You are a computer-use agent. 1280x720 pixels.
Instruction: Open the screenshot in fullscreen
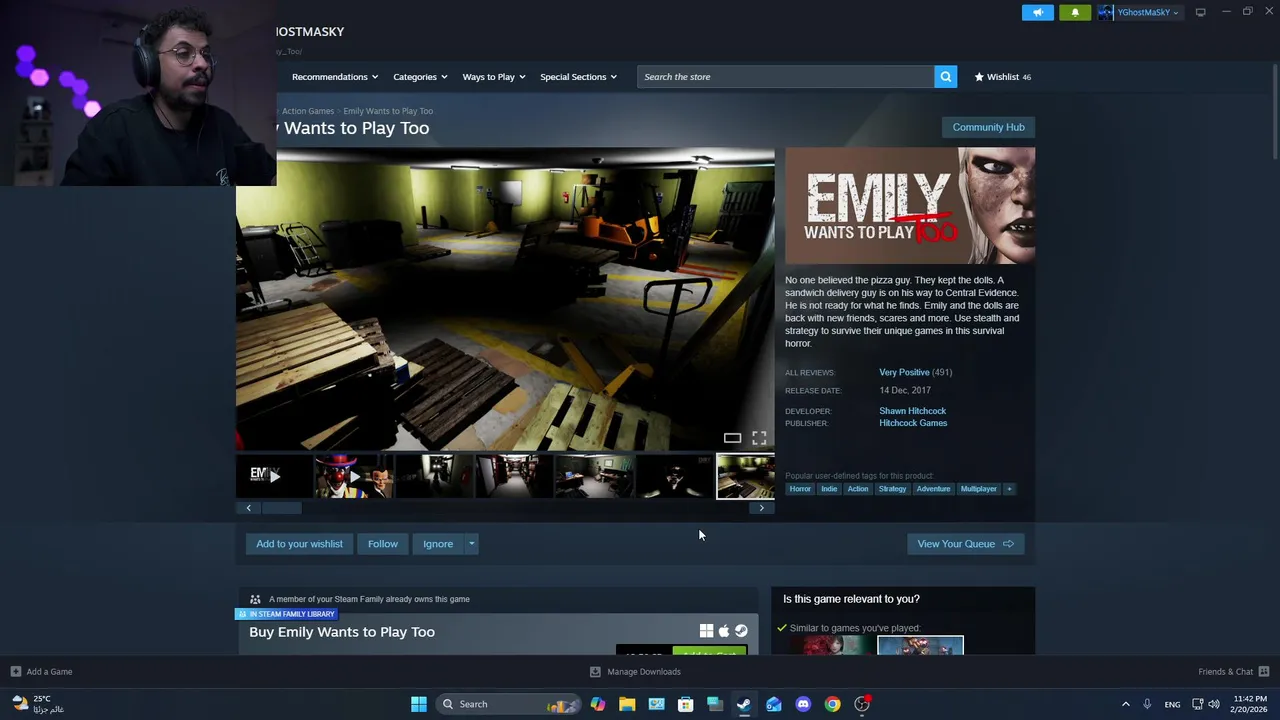click(x=759, y=438)
